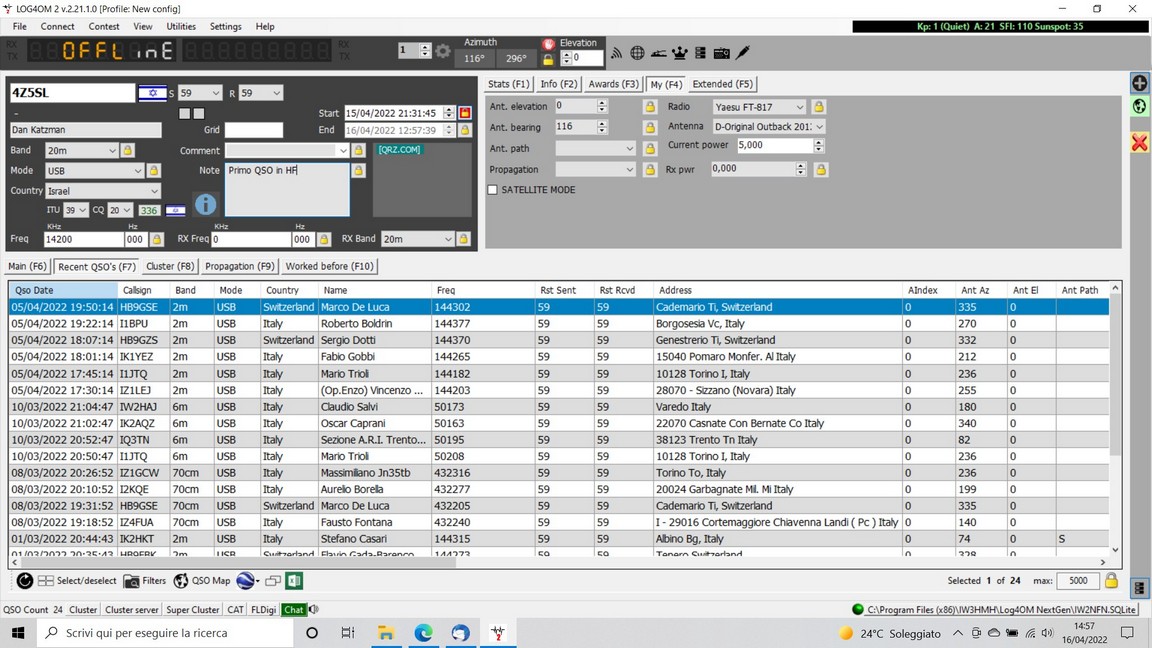The width and height of the screenshot is (1152, 648).
Task: Click the radio device icon in toolbar
Action: pyautogui.click(x=721, y=53)
